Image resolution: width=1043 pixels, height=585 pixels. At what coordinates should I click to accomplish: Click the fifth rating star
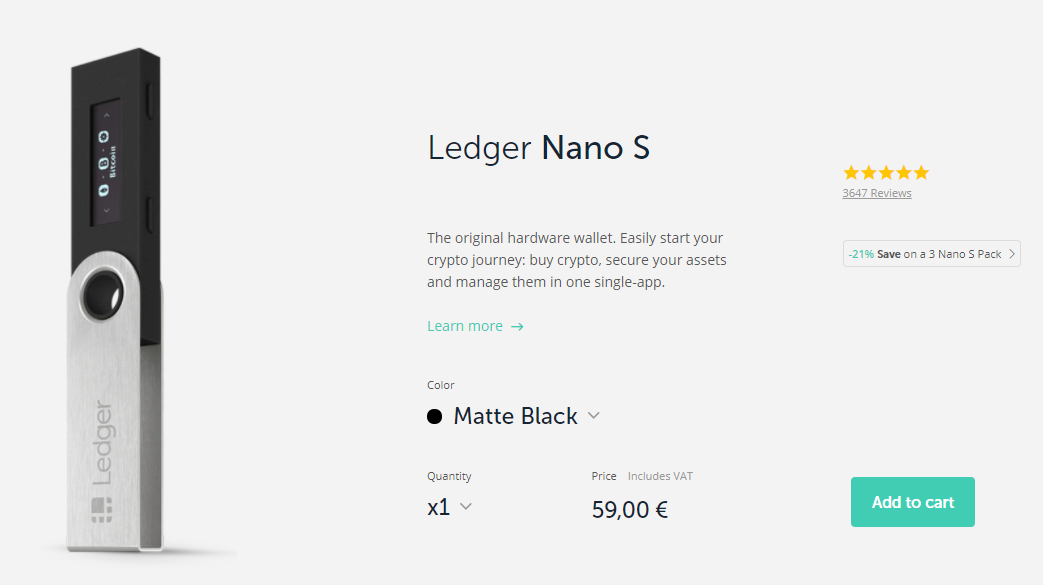tap(921, 173)
